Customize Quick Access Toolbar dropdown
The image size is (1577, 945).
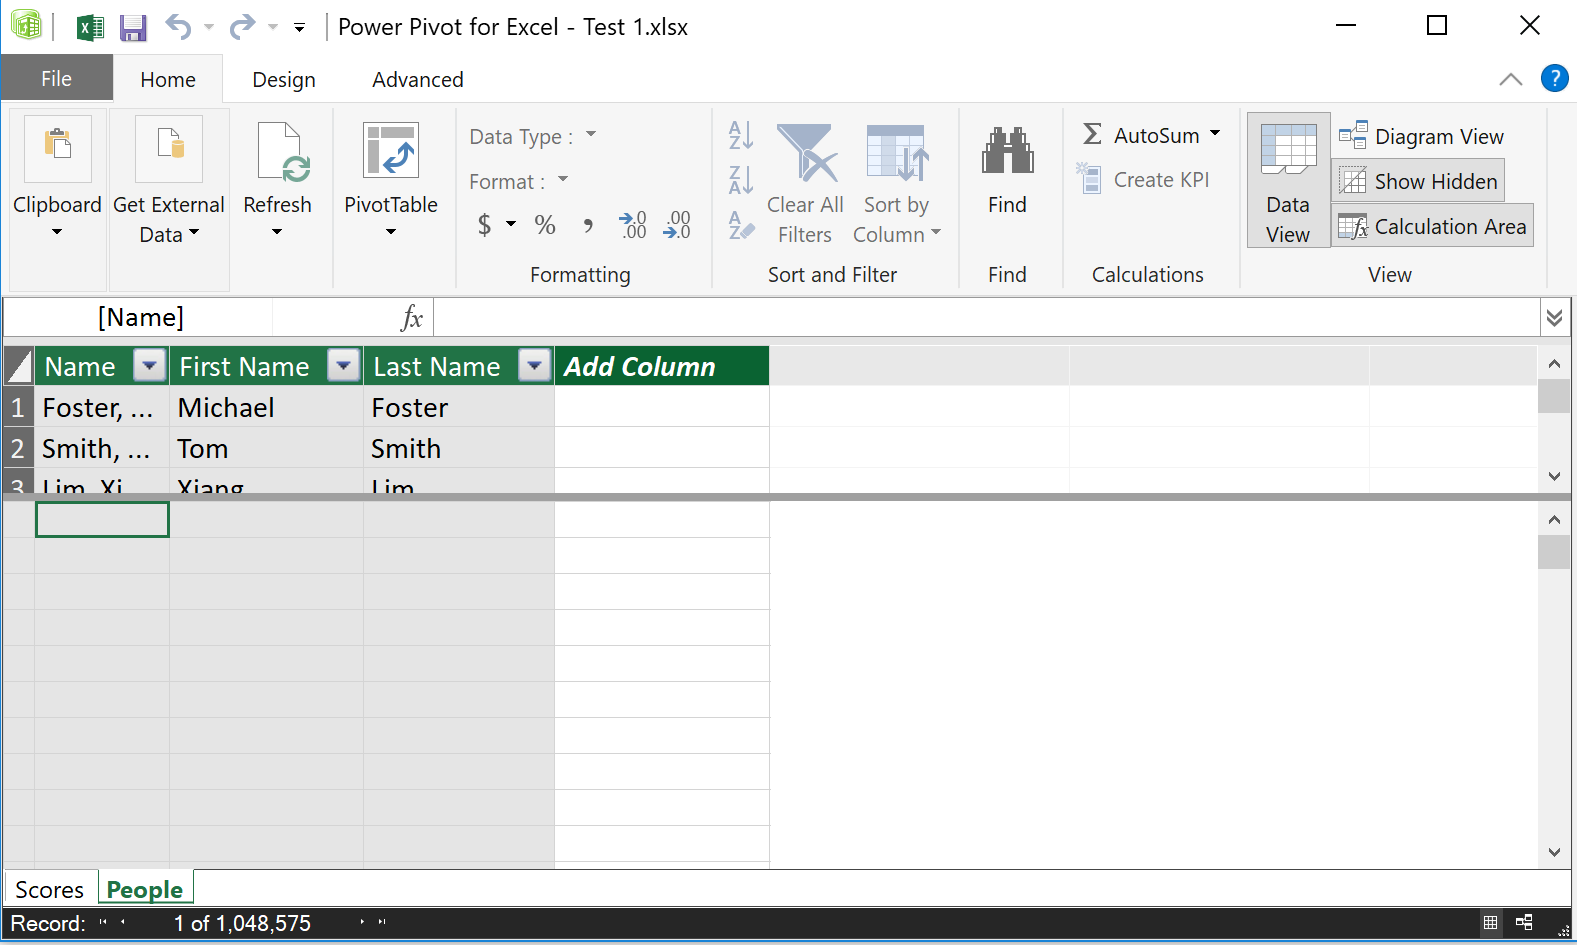299,28
